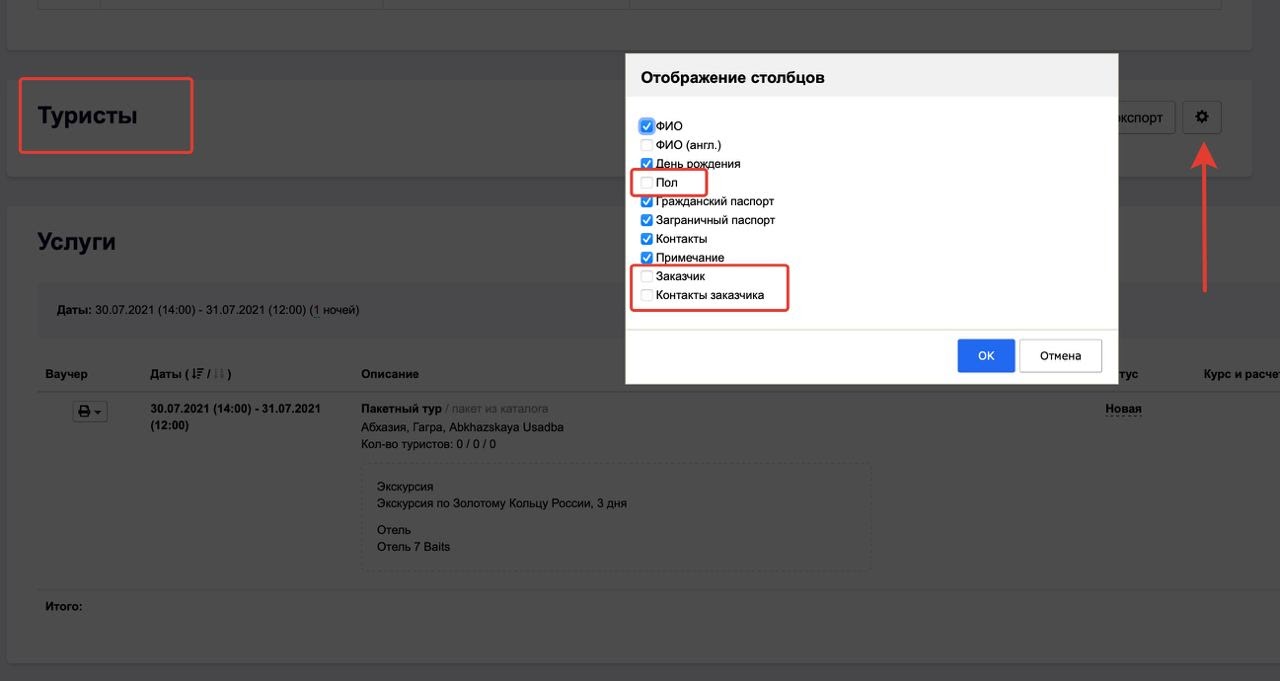Viewport: 1280px width, 681px height.
Task: Click the Экспорт button
Action: [x=1142, y=118]
